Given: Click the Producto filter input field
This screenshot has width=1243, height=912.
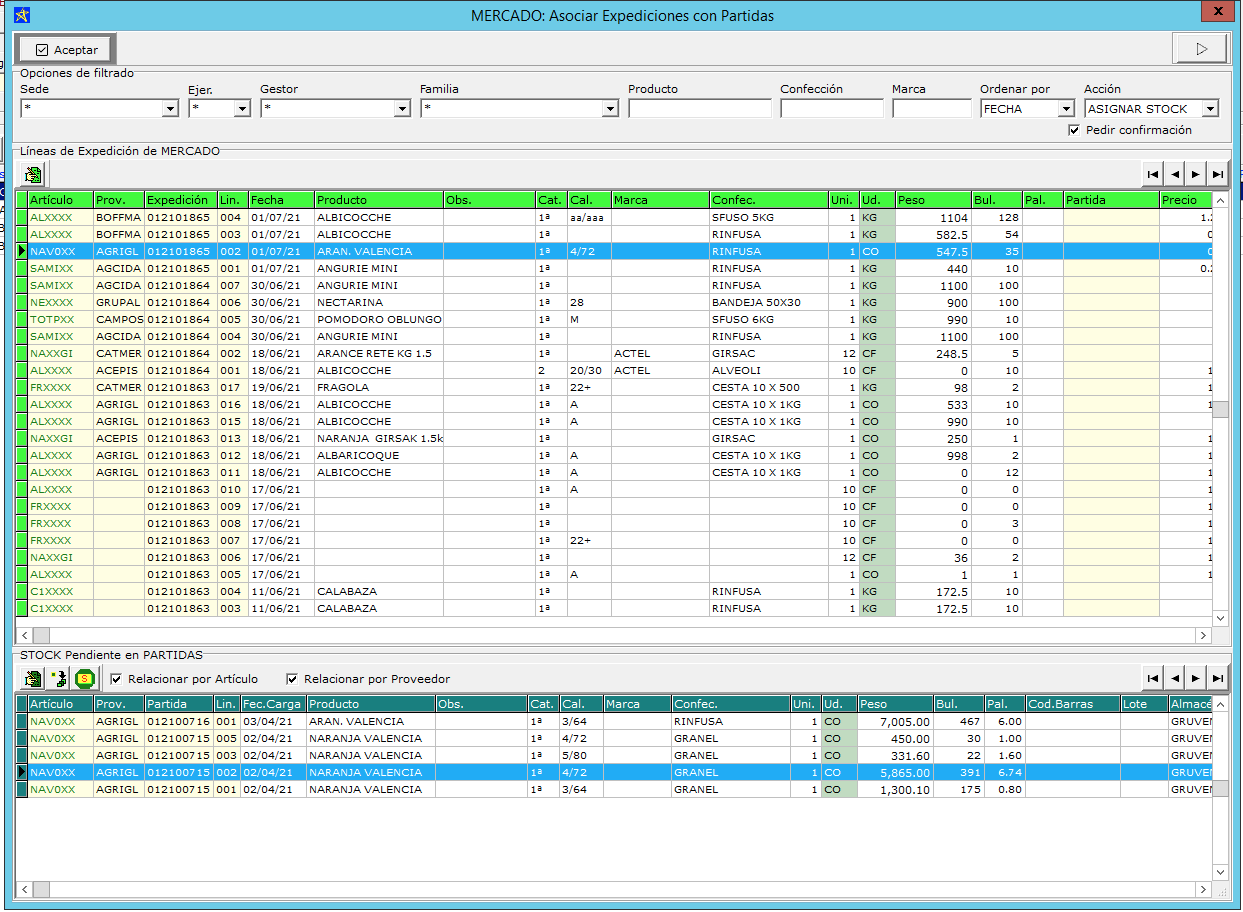Looking at the screenshot, I should (699, 109).
